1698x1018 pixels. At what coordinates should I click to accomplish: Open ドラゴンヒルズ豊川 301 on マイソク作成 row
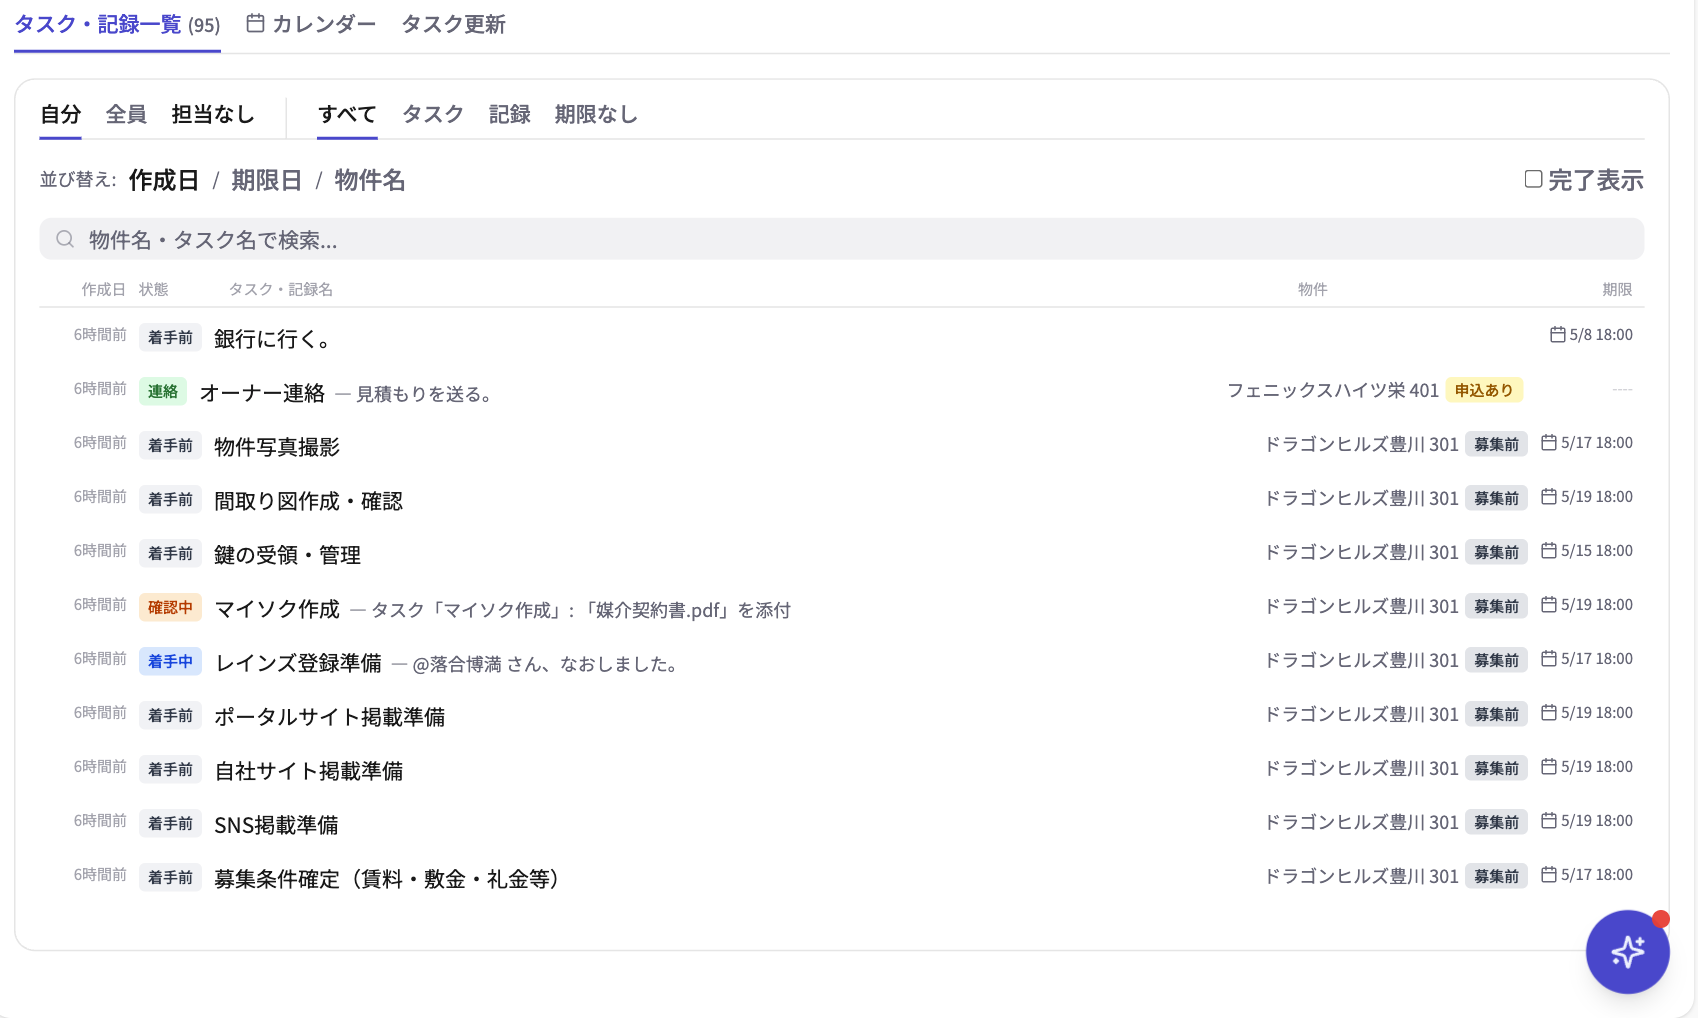[1361, 606]
